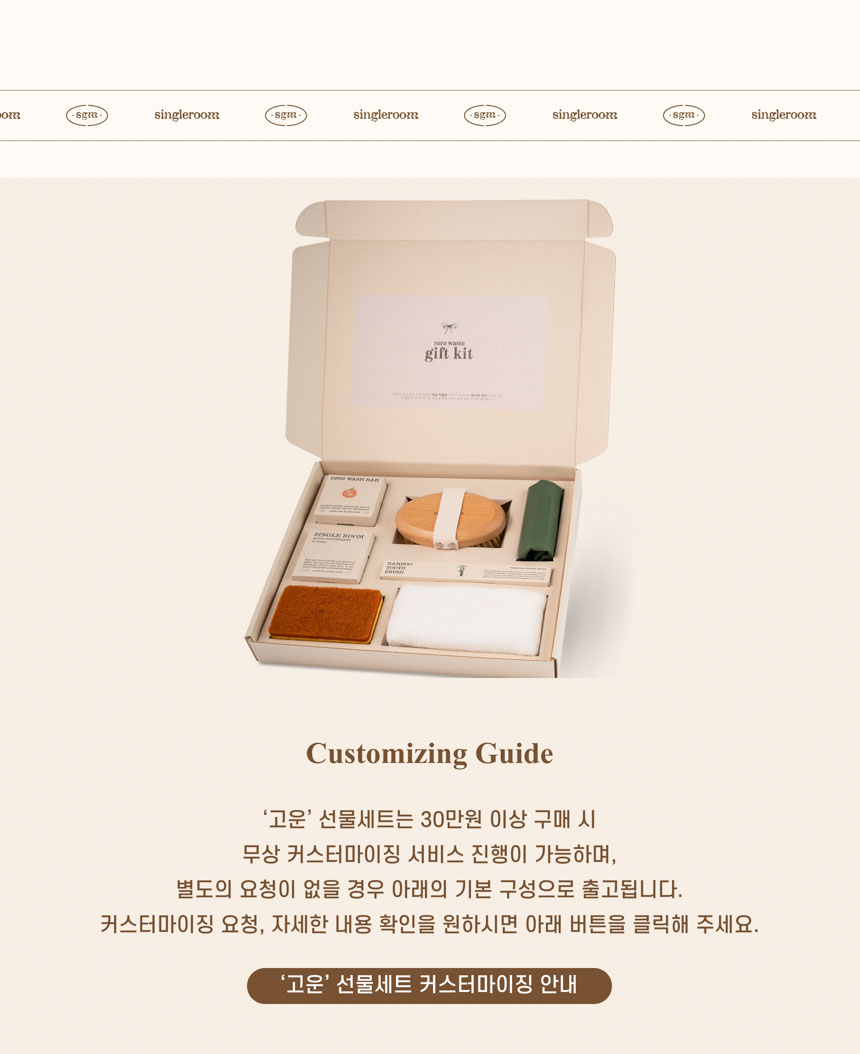Image resolution: width=860 pixels, height=1054 pixels.
Task: Click the text line mentioning 30만원 이상 구매
Action: click(x=430, y=819)
